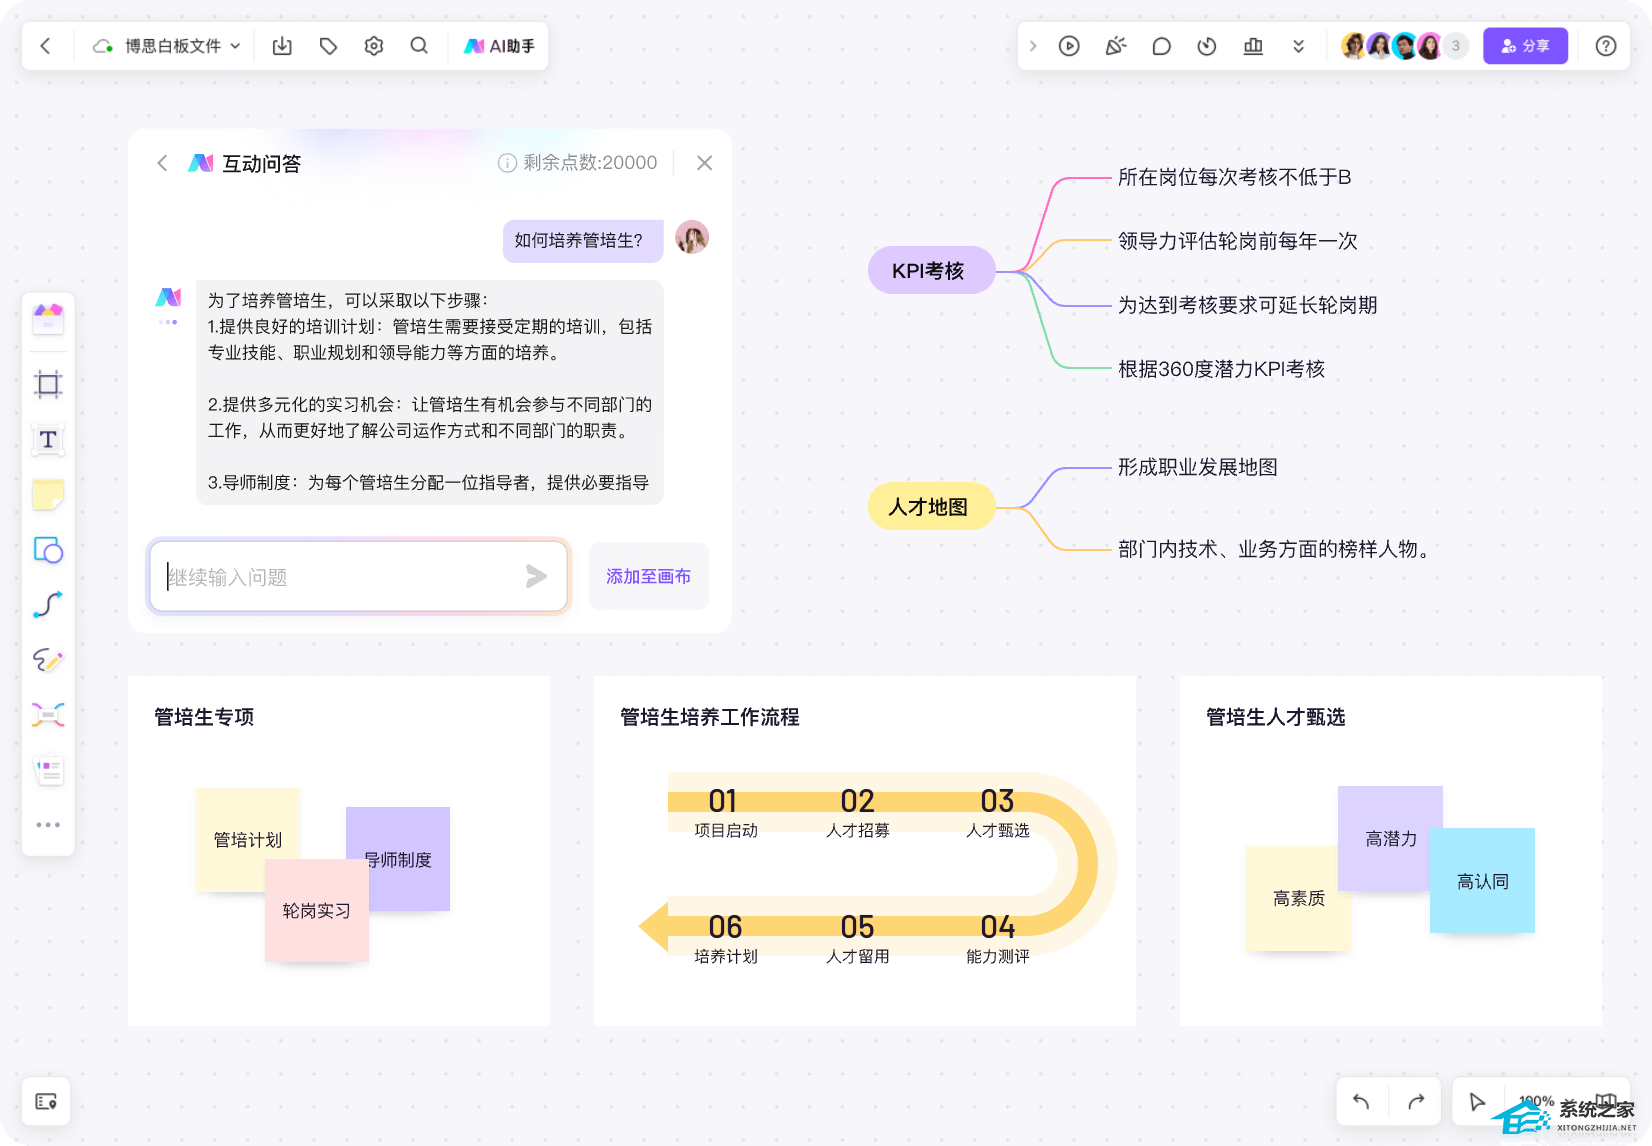Select step 01 项目启动

coord(725,814)
